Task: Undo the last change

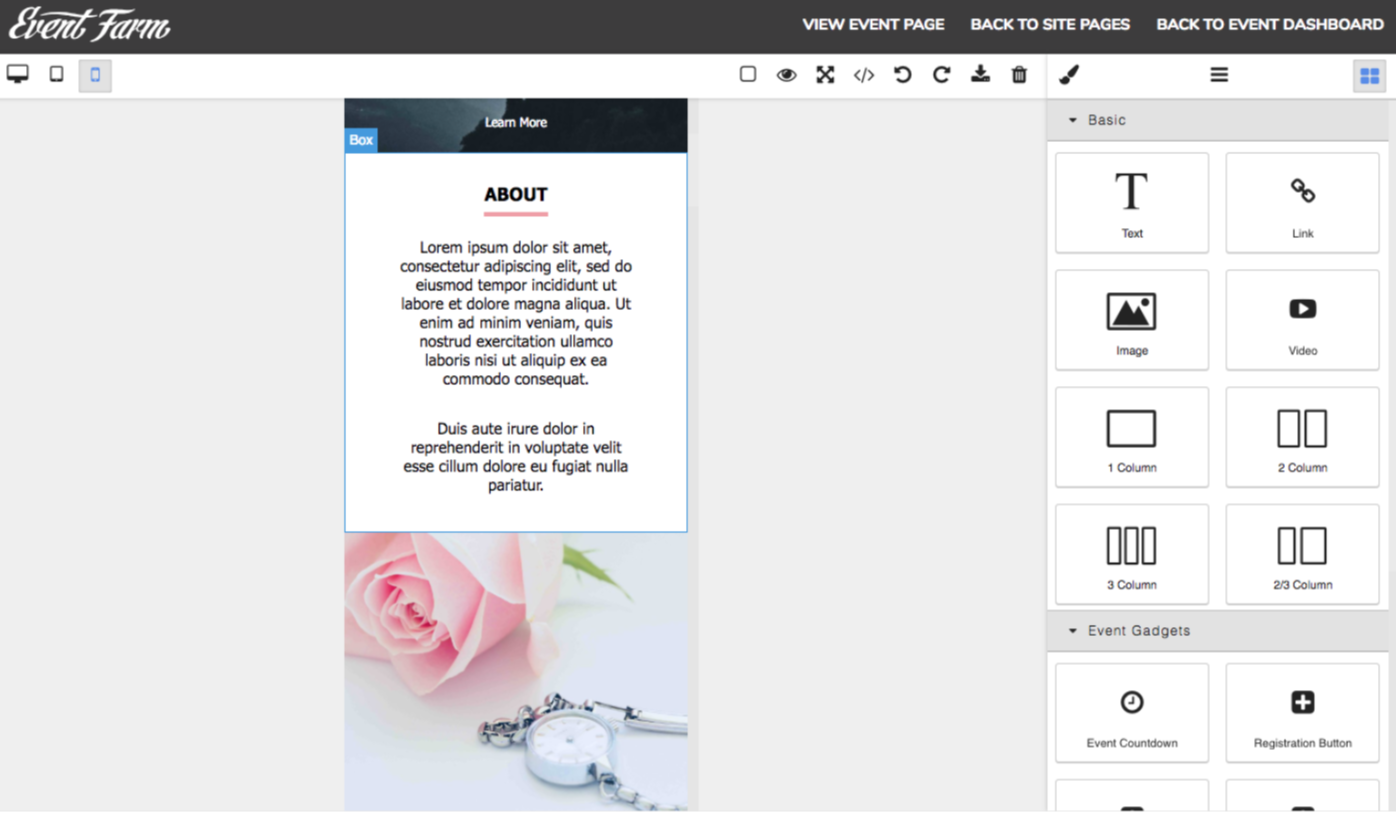Action: click(903, 75)
